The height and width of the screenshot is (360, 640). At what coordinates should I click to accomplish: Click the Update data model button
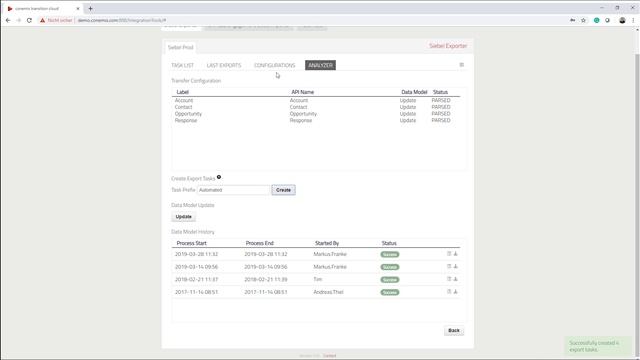click(x=183, y=217)
